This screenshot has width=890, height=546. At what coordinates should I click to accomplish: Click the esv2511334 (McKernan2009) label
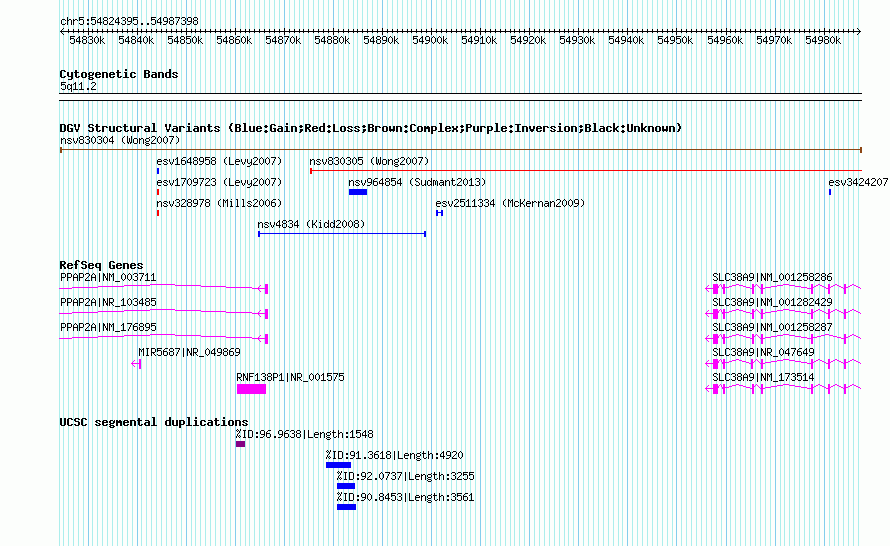pyautogui.click(x=510, y=203)
